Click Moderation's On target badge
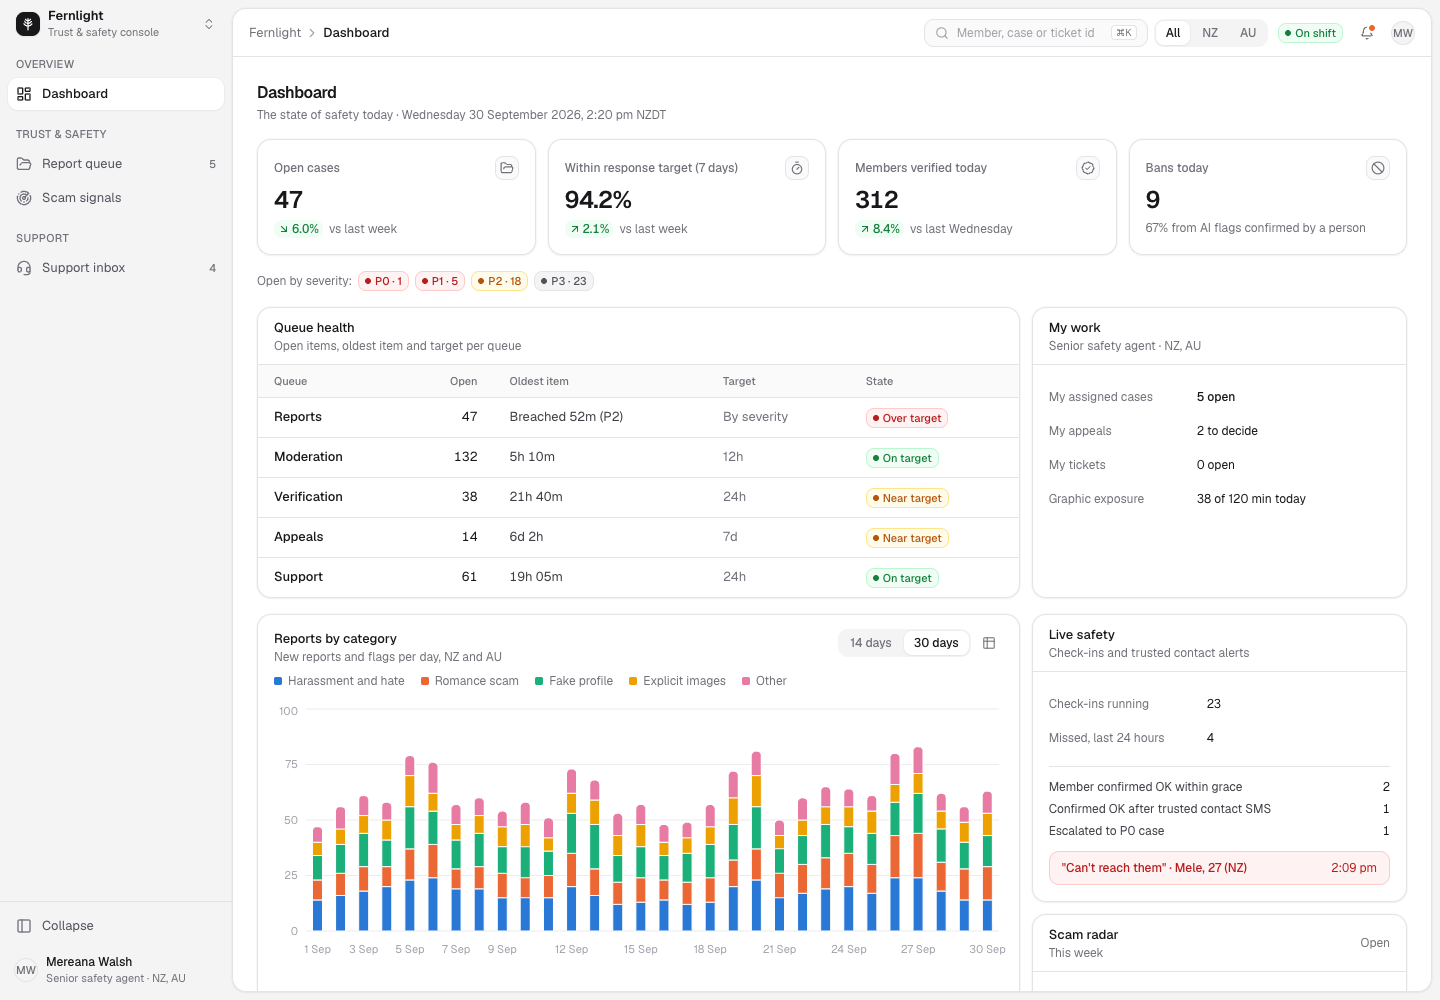This screenshot has height=1000, width=1440. click(x=902, y=458)
